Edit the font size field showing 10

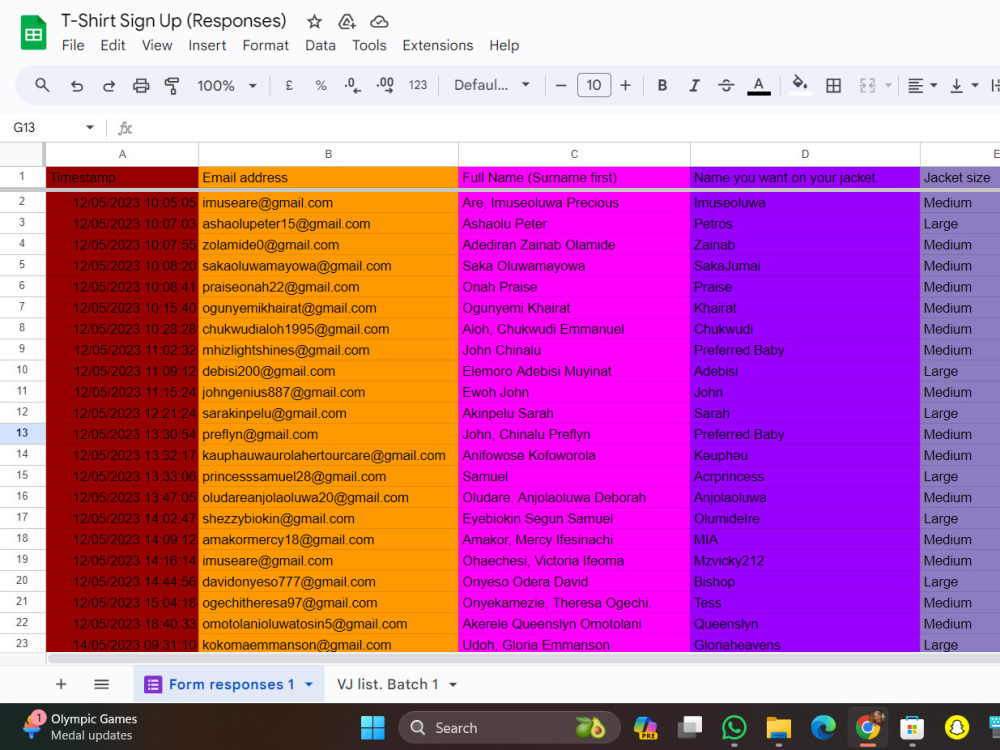594,85
